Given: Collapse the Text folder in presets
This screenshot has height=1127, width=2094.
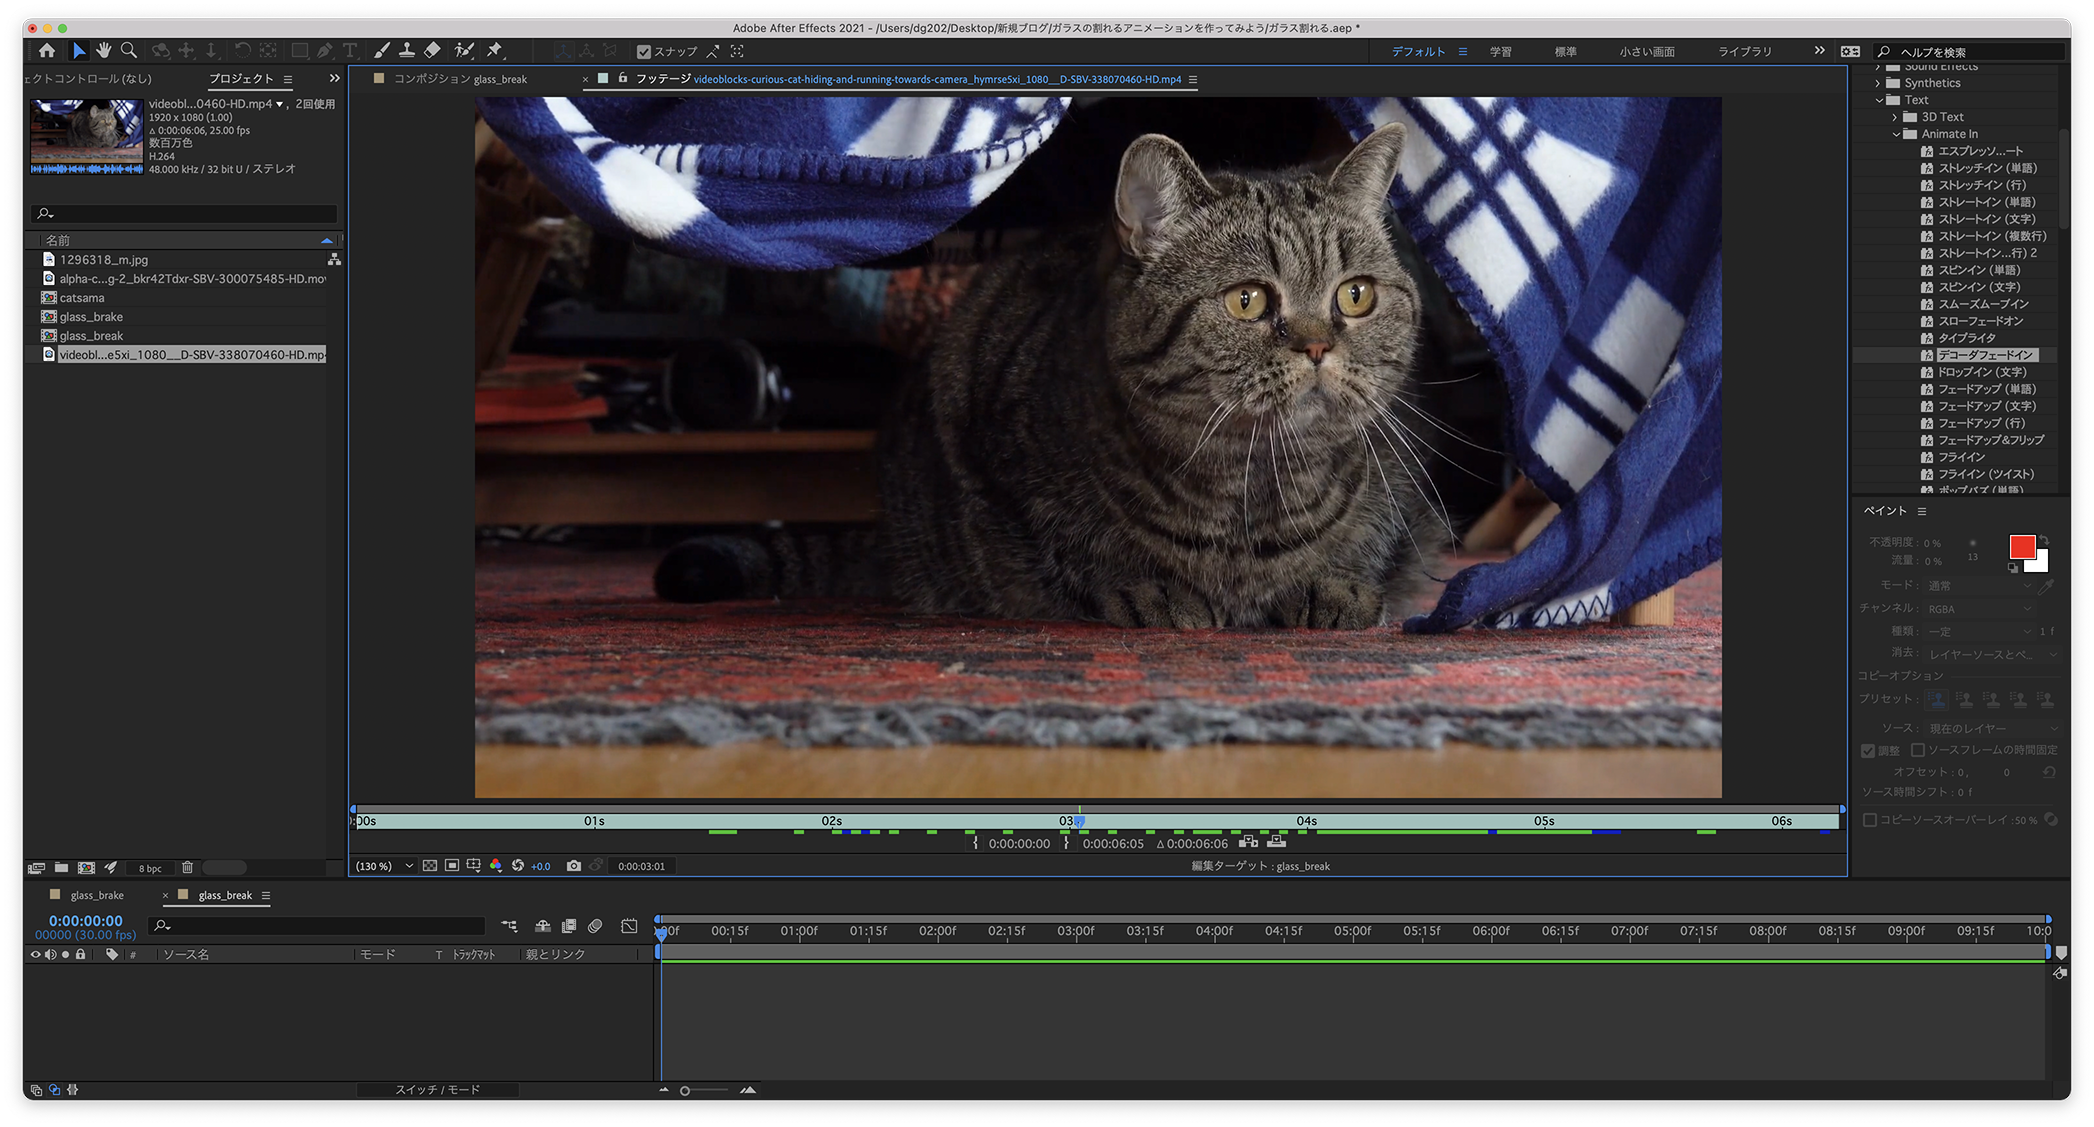Looking at the screenshot, I should [x=1879, y=100].
